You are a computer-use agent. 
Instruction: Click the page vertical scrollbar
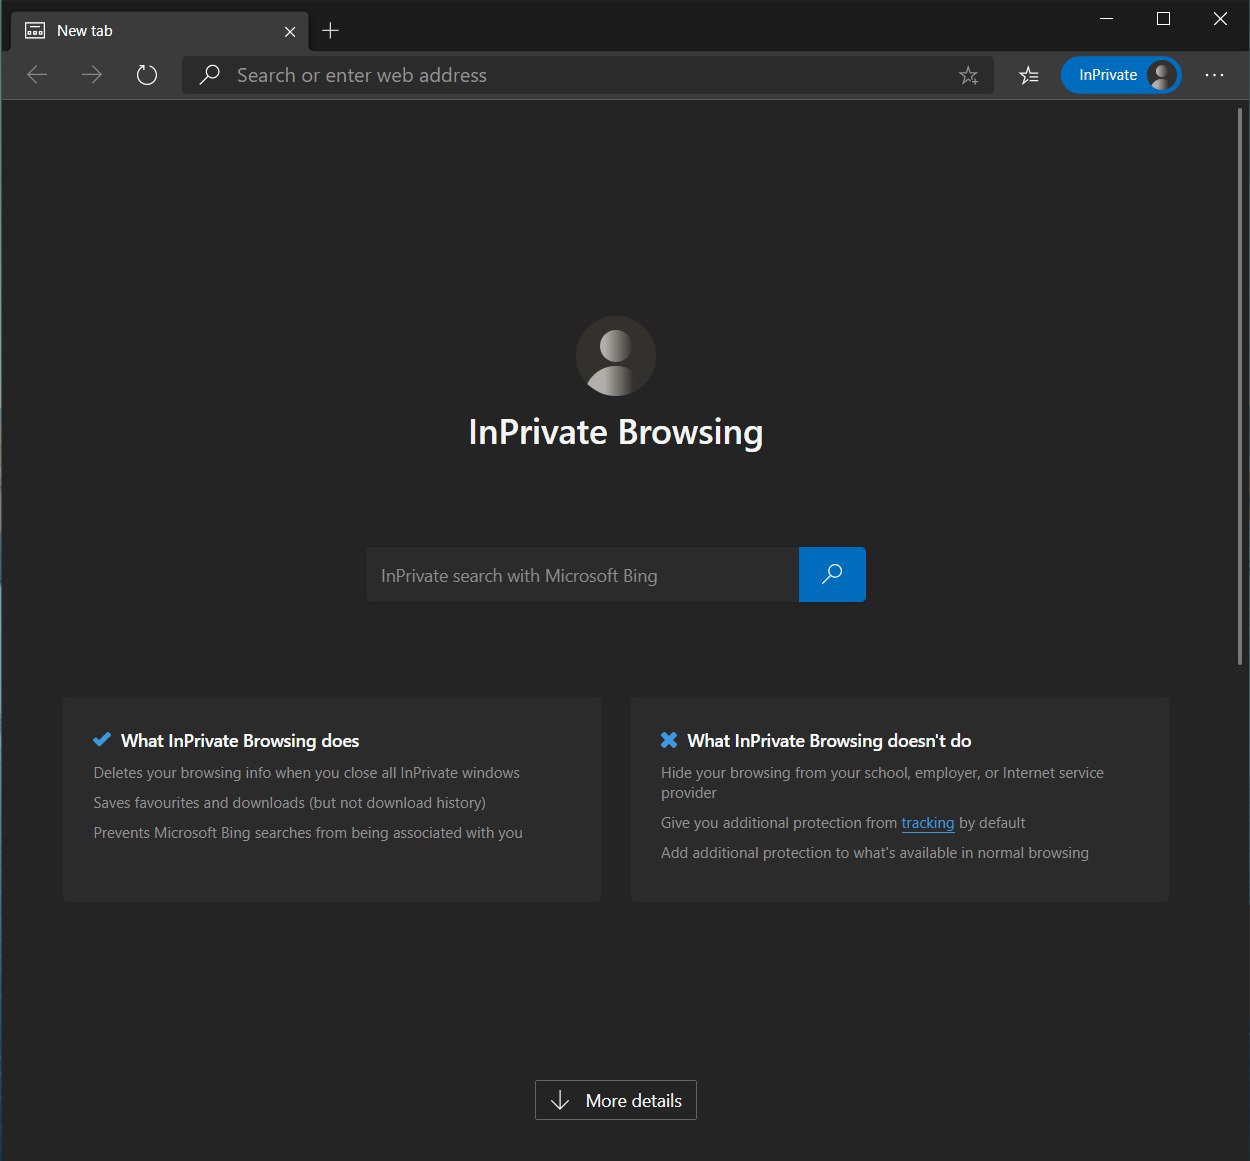1240,386
